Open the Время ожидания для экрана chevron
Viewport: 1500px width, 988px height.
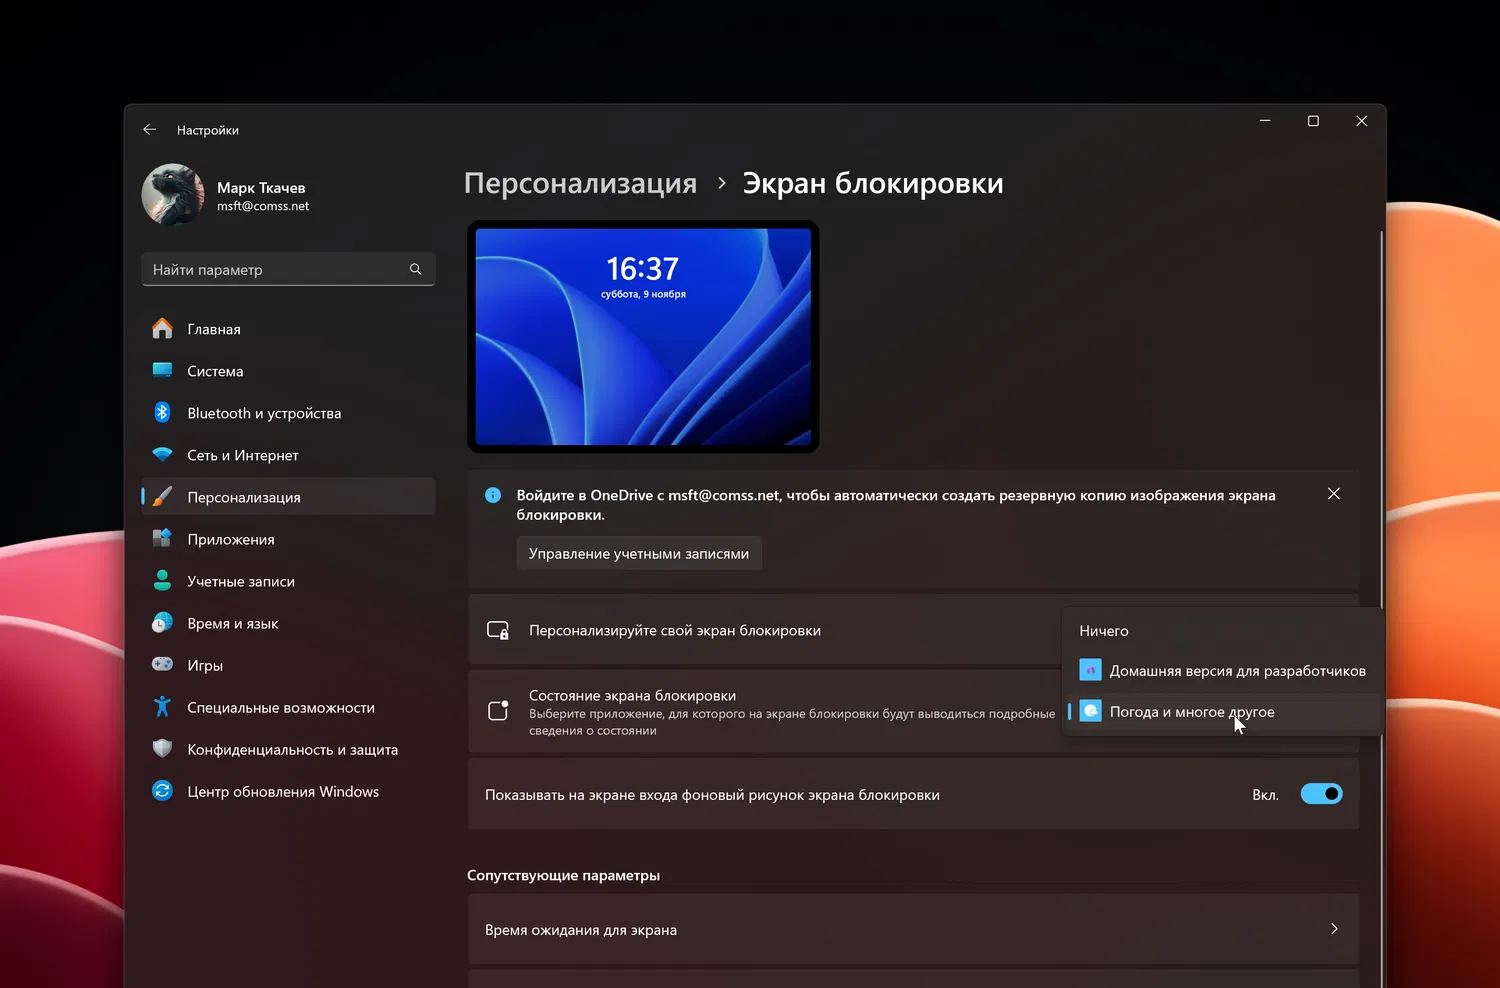[x=1334, y=929]
